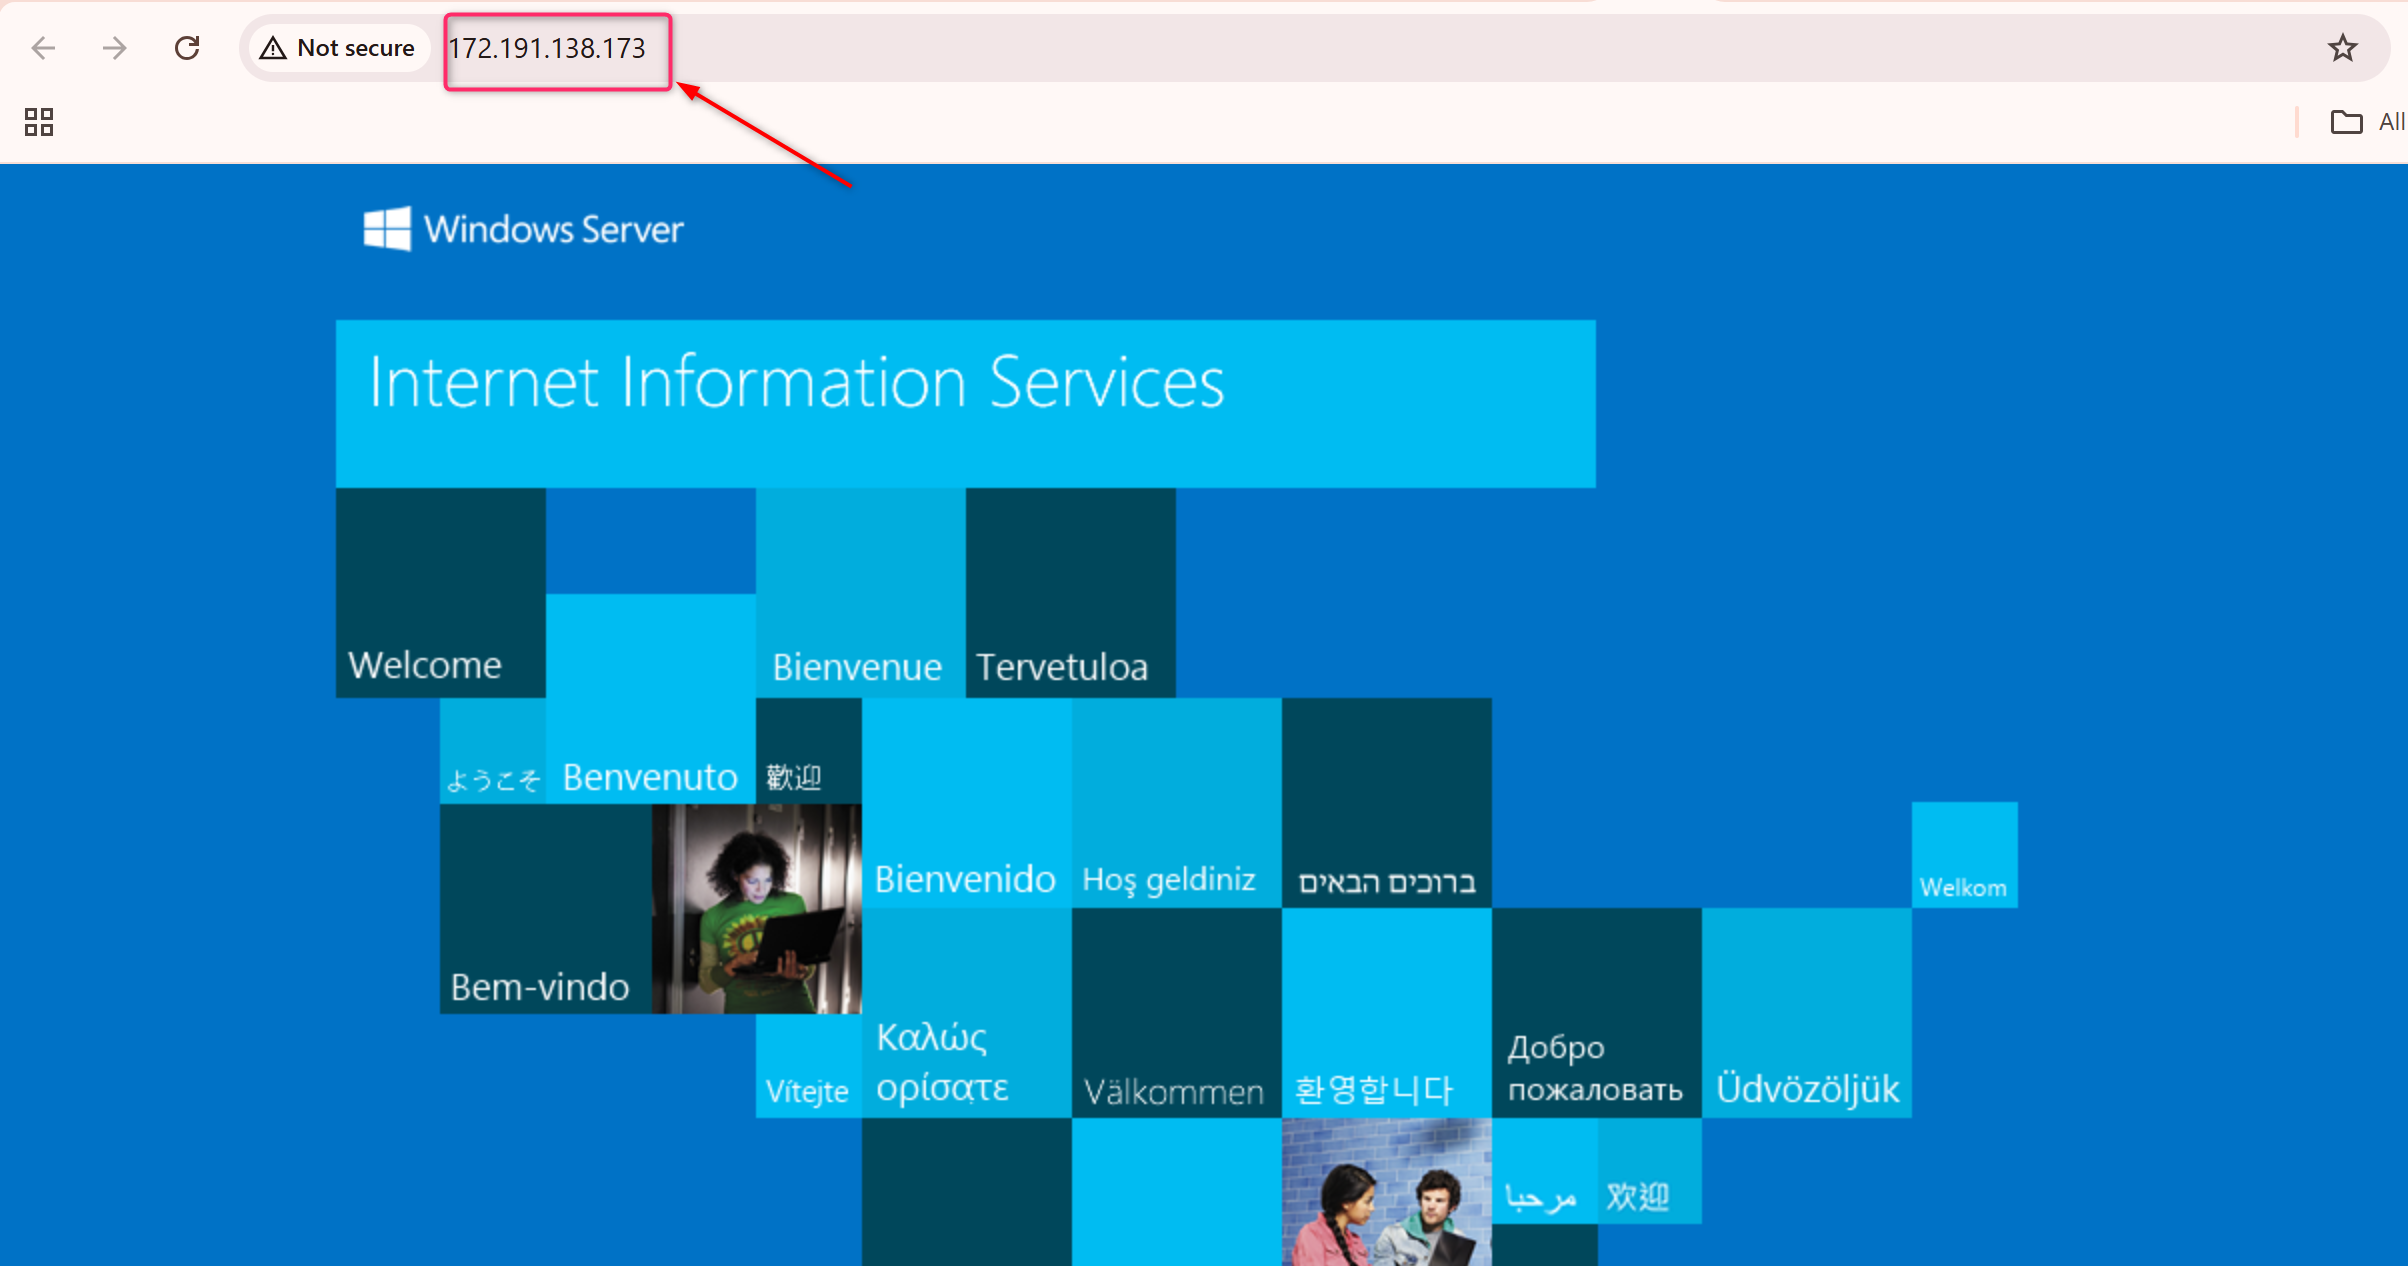Click the Bienvenue tile
Screen dimensions: 2408x1266
861,593
